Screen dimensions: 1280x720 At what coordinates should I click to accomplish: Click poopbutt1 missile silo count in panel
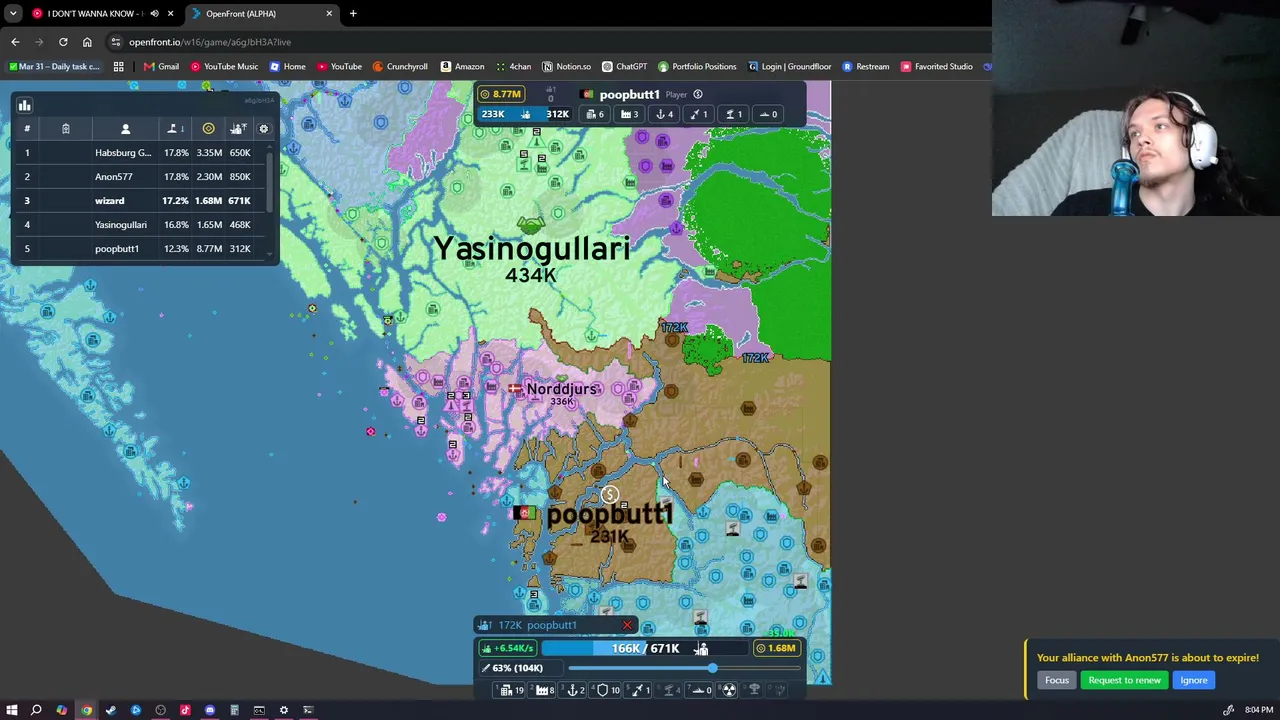click(x=698, y=114)
